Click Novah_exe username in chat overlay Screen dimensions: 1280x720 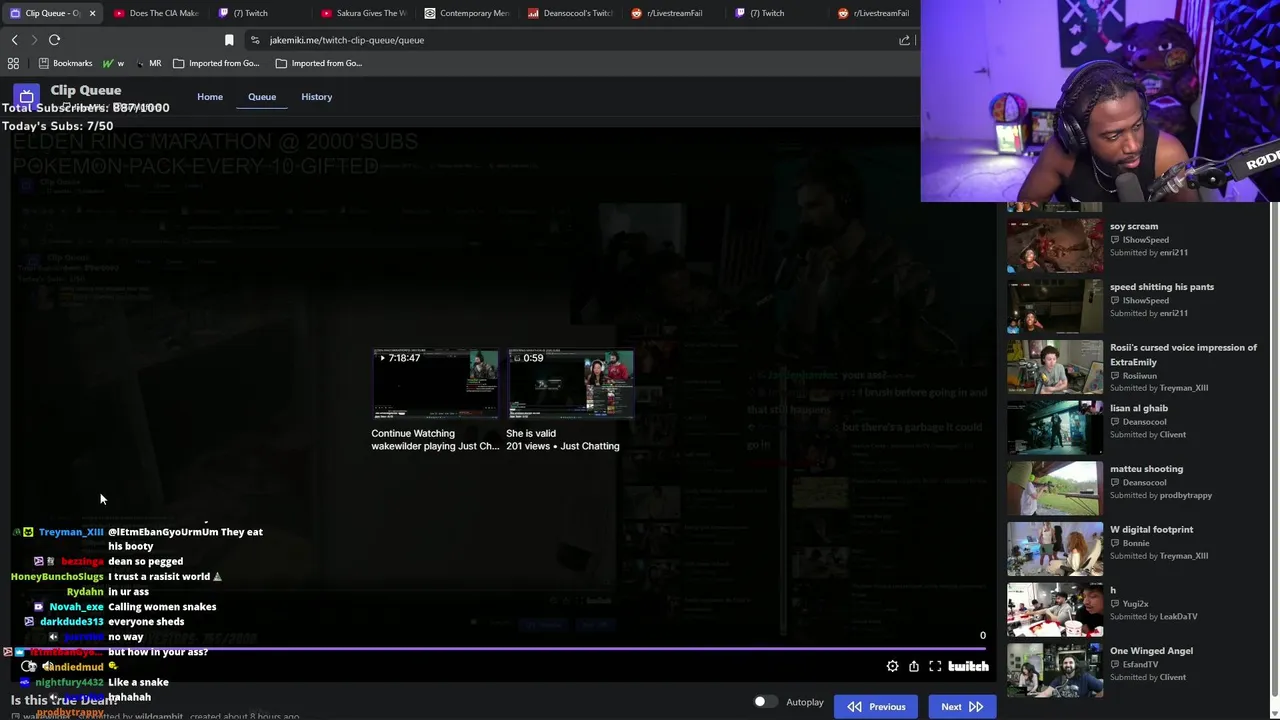click(76, 607)
